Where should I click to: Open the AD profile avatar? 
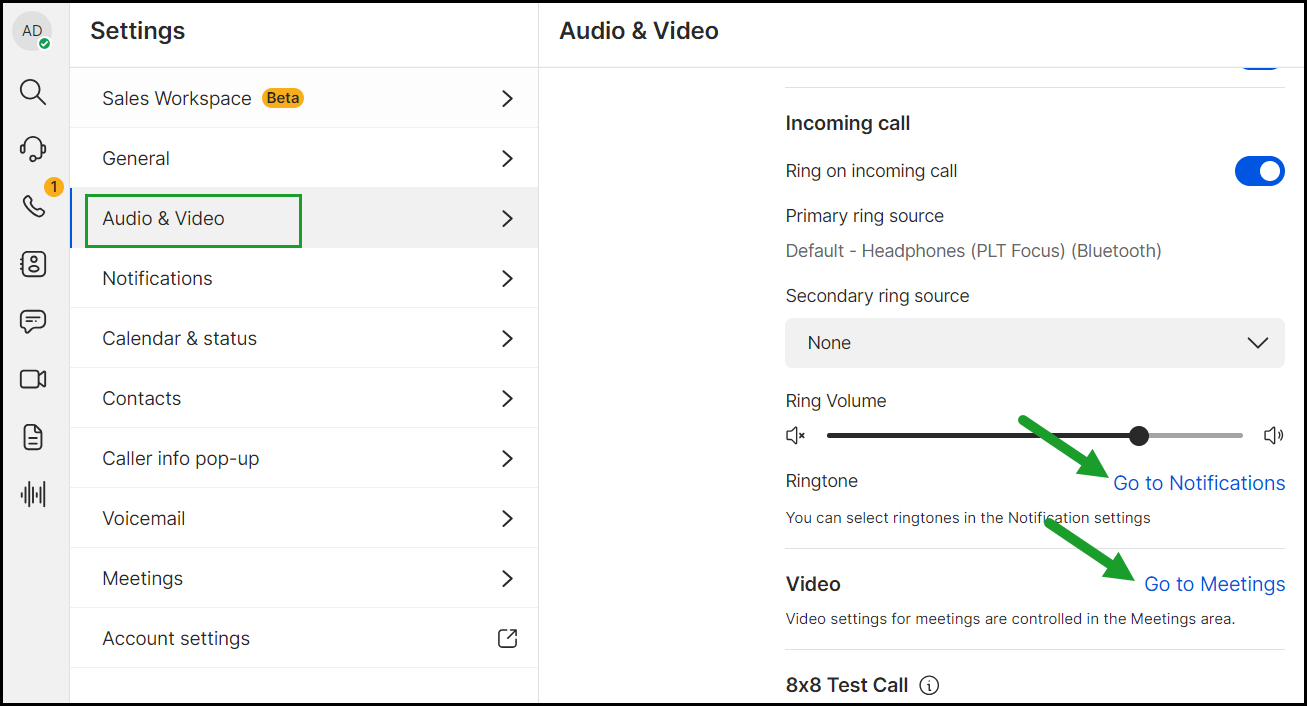coord(32,32)
